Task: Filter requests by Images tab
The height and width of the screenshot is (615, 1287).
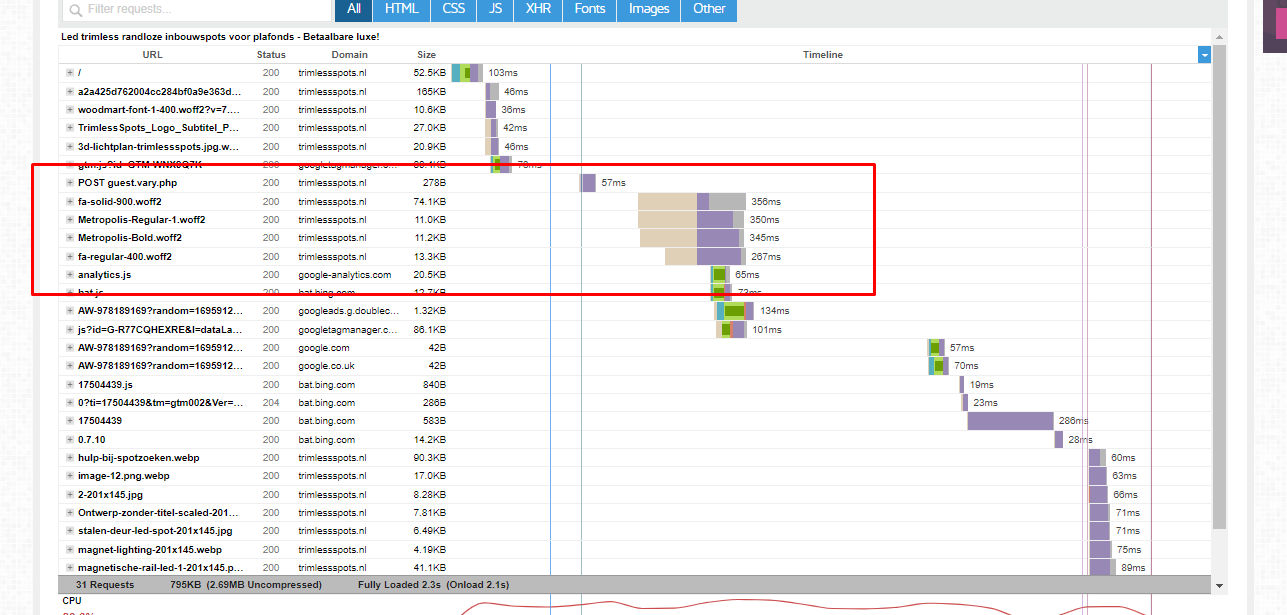Action: tap(649, 9)
